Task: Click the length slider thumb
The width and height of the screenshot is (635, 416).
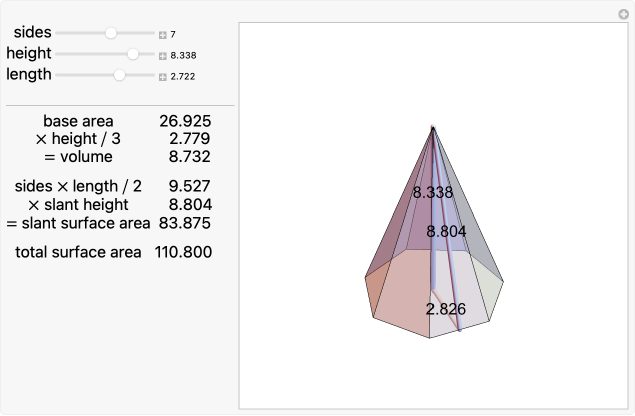Action: [x=120, y=75]
